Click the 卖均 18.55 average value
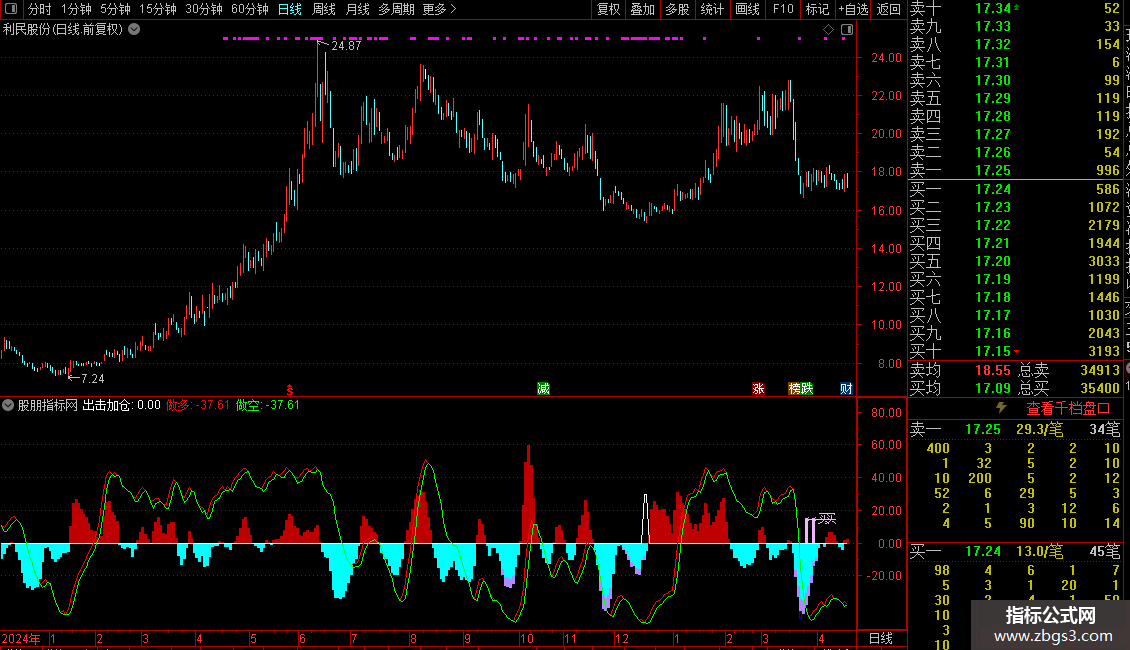The width and height of the screenshot is (1130, 650). pyautogui.click(x=992, y=370)
